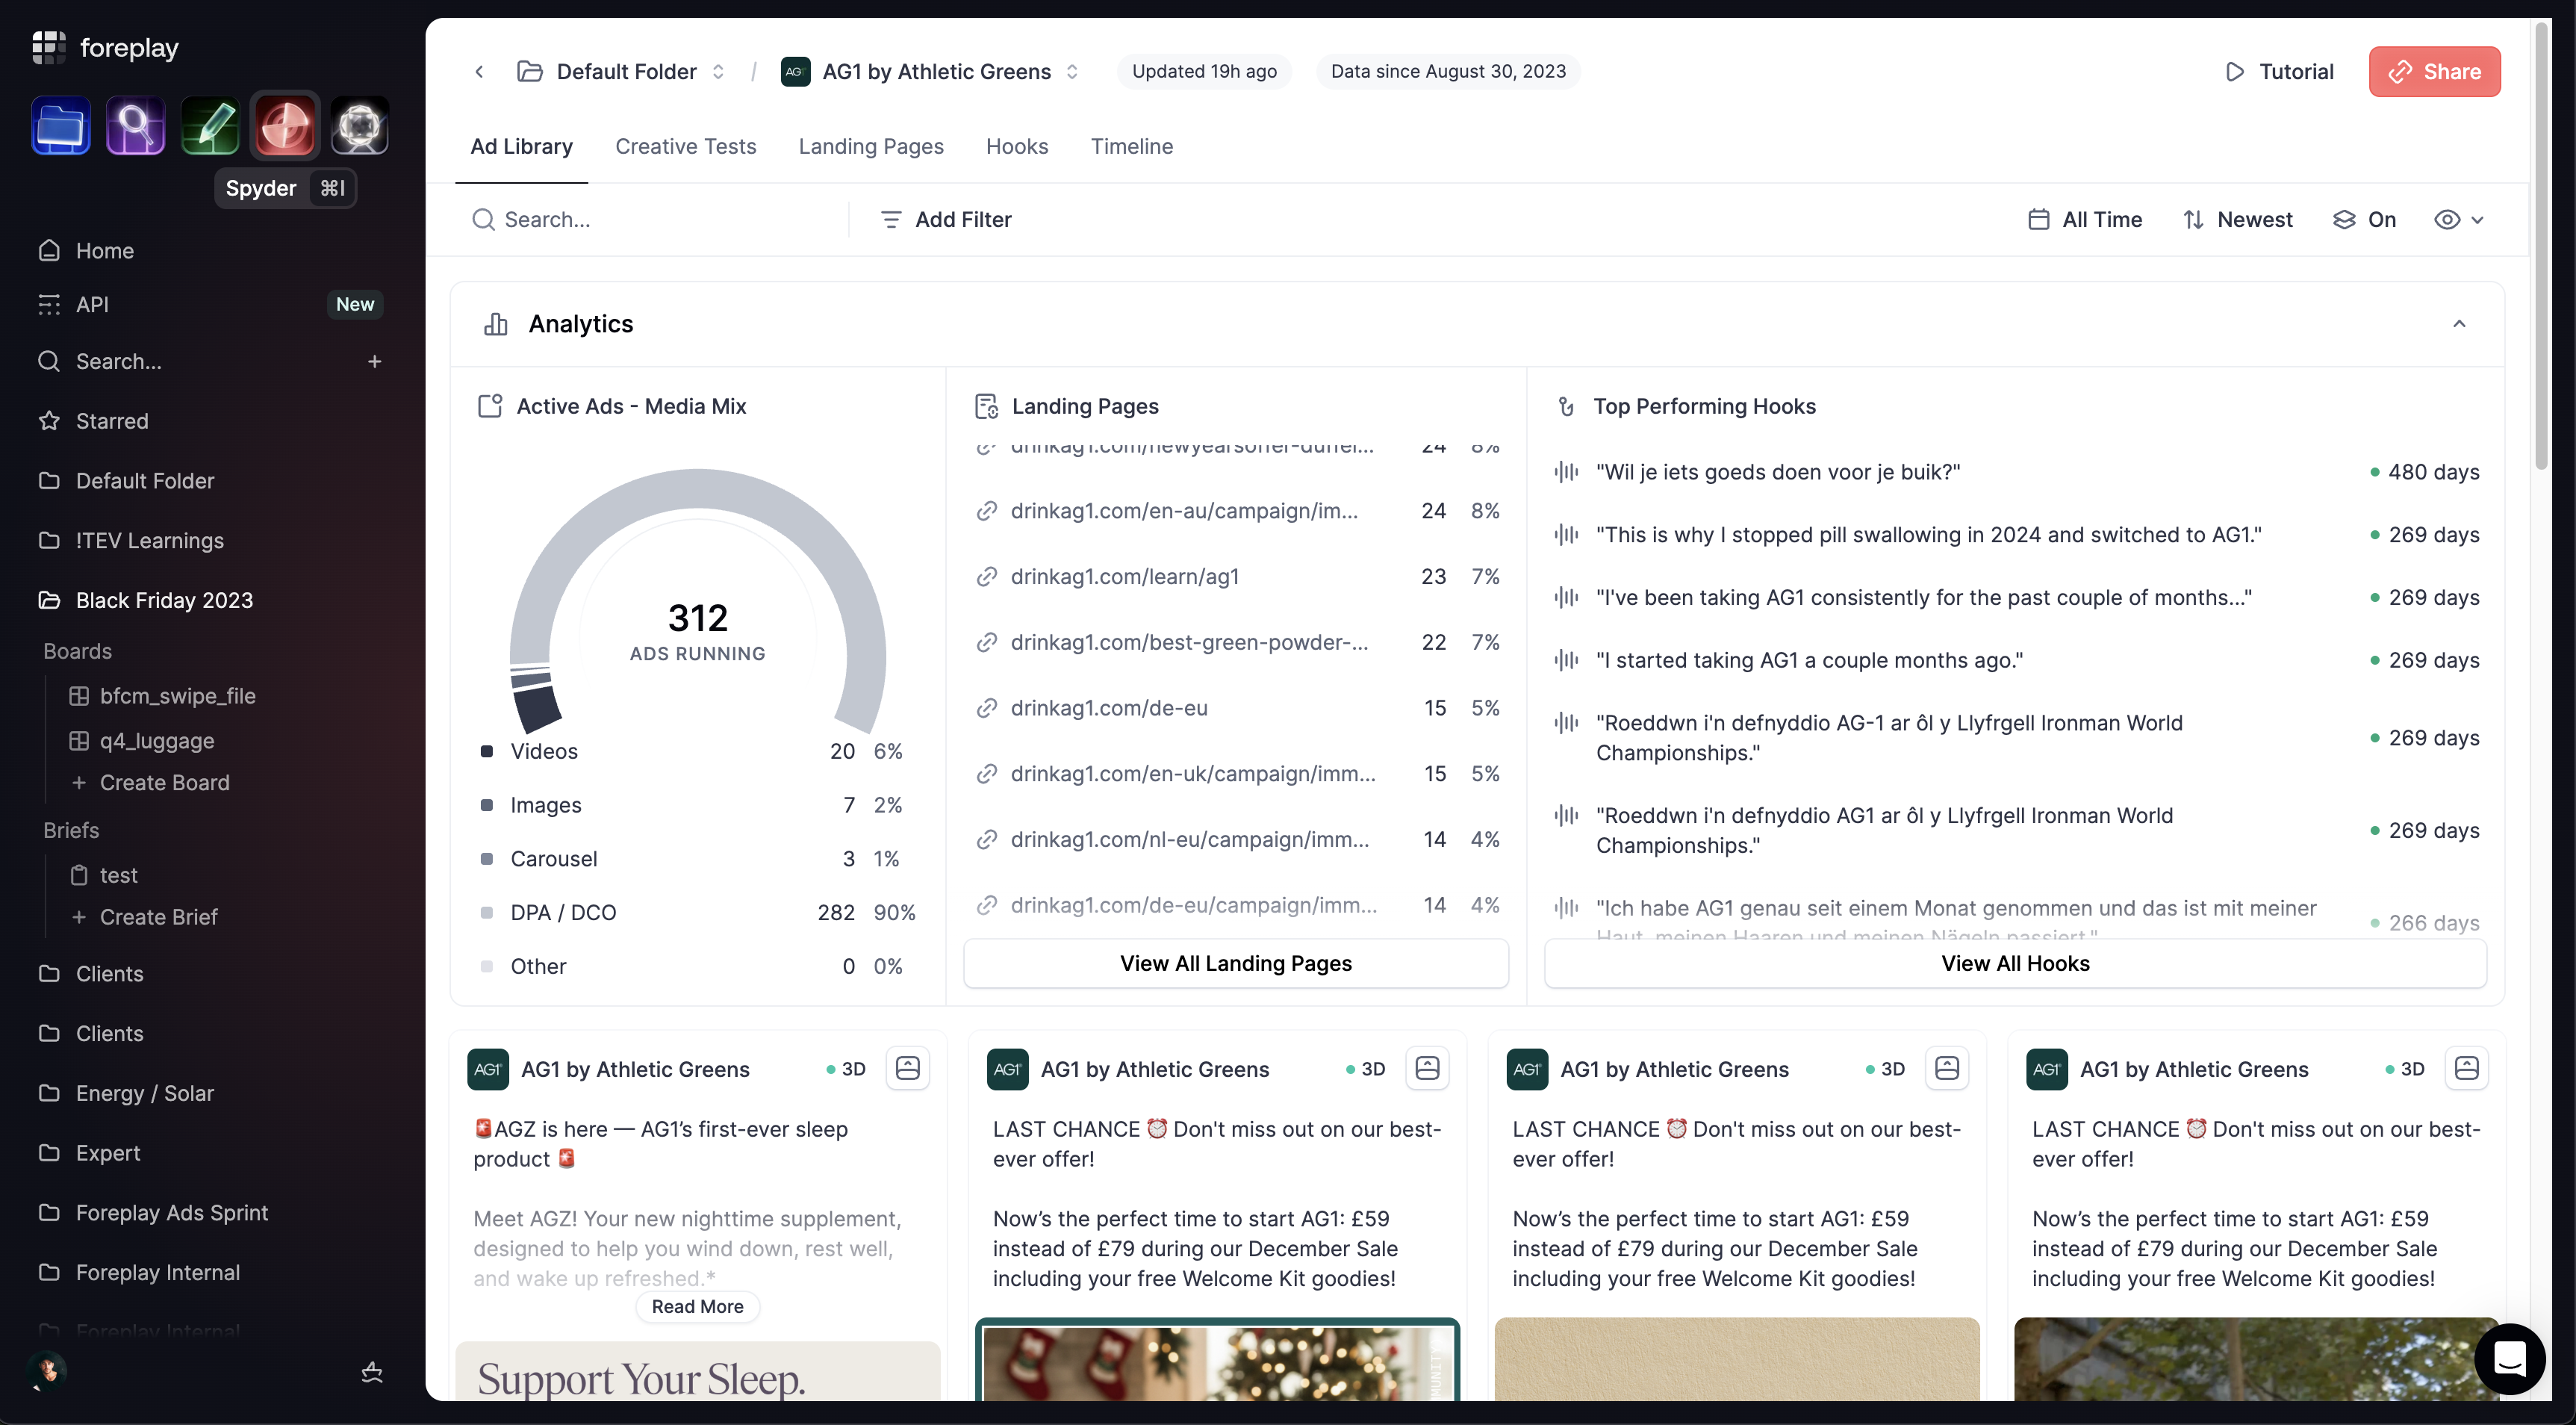The width and height of the screenshot is (2576, 1425).
Task: Open the purple Discovery magnifier icon
Action: [135, 127]
